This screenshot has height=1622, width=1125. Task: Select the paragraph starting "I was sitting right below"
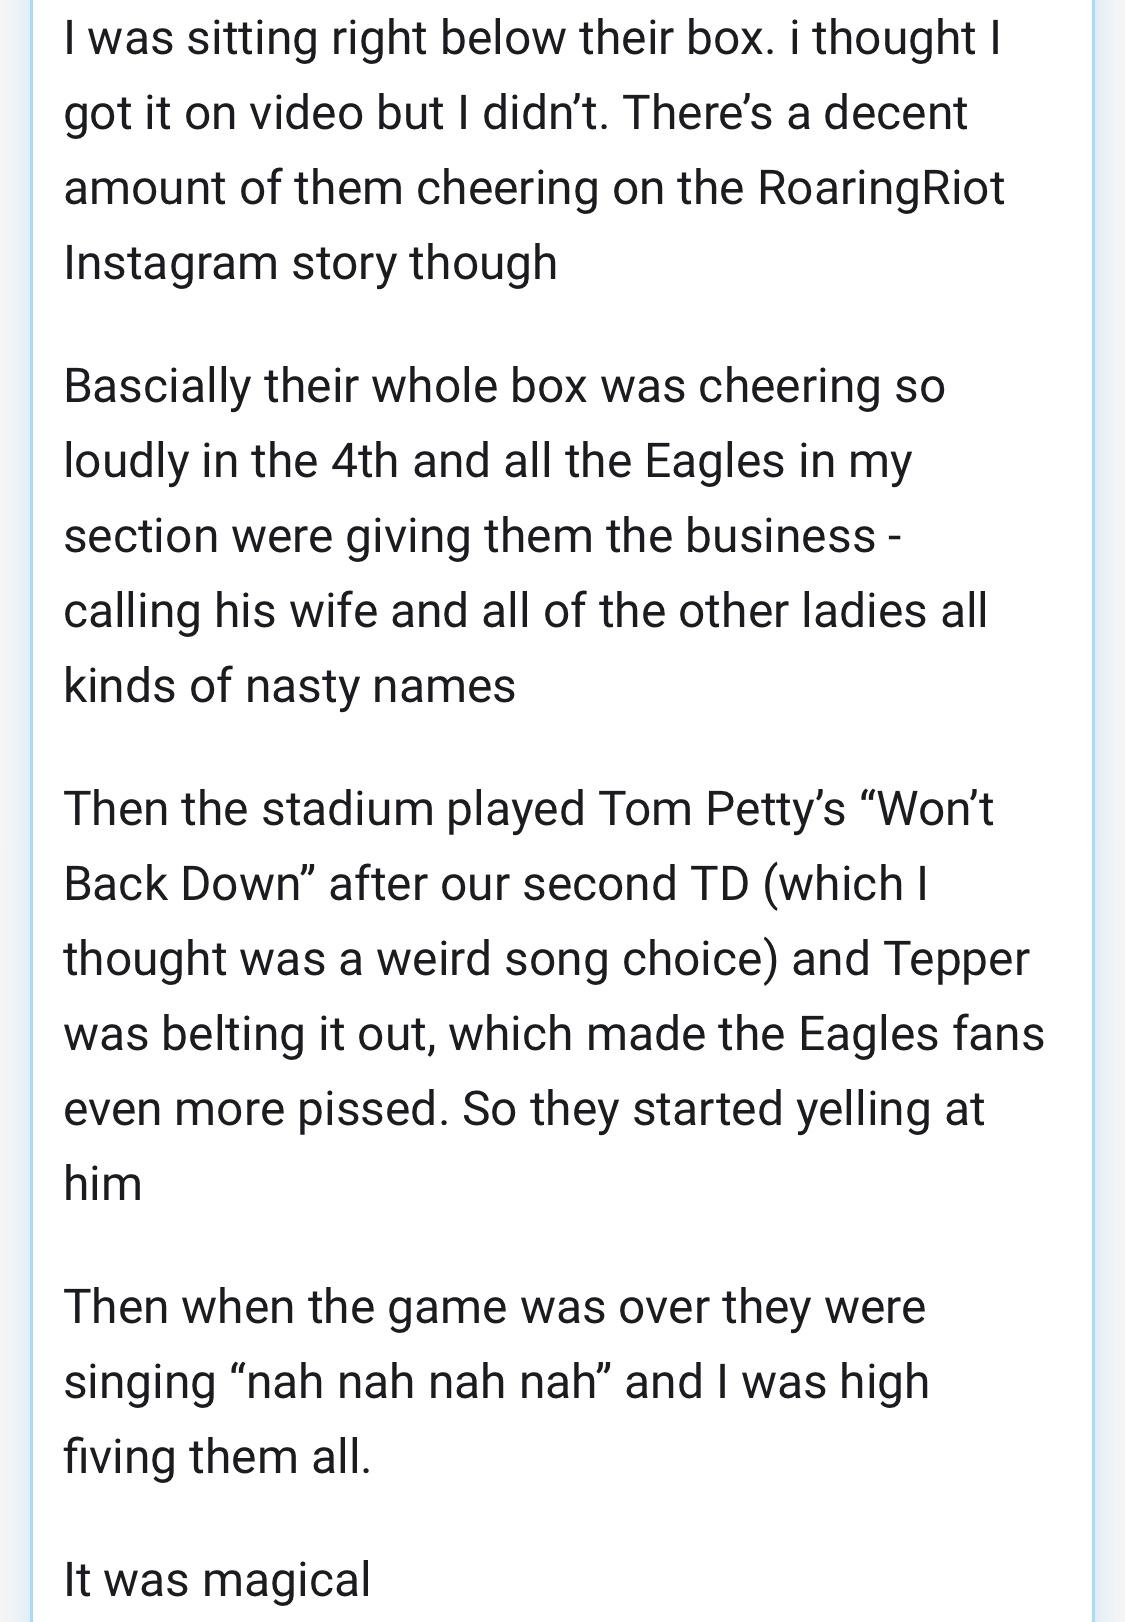point(534,150)
